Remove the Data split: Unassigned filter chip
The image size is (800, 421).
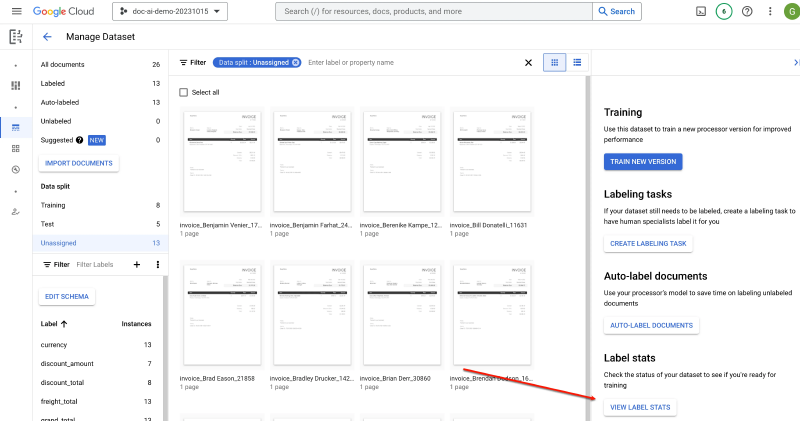point(295,62)
